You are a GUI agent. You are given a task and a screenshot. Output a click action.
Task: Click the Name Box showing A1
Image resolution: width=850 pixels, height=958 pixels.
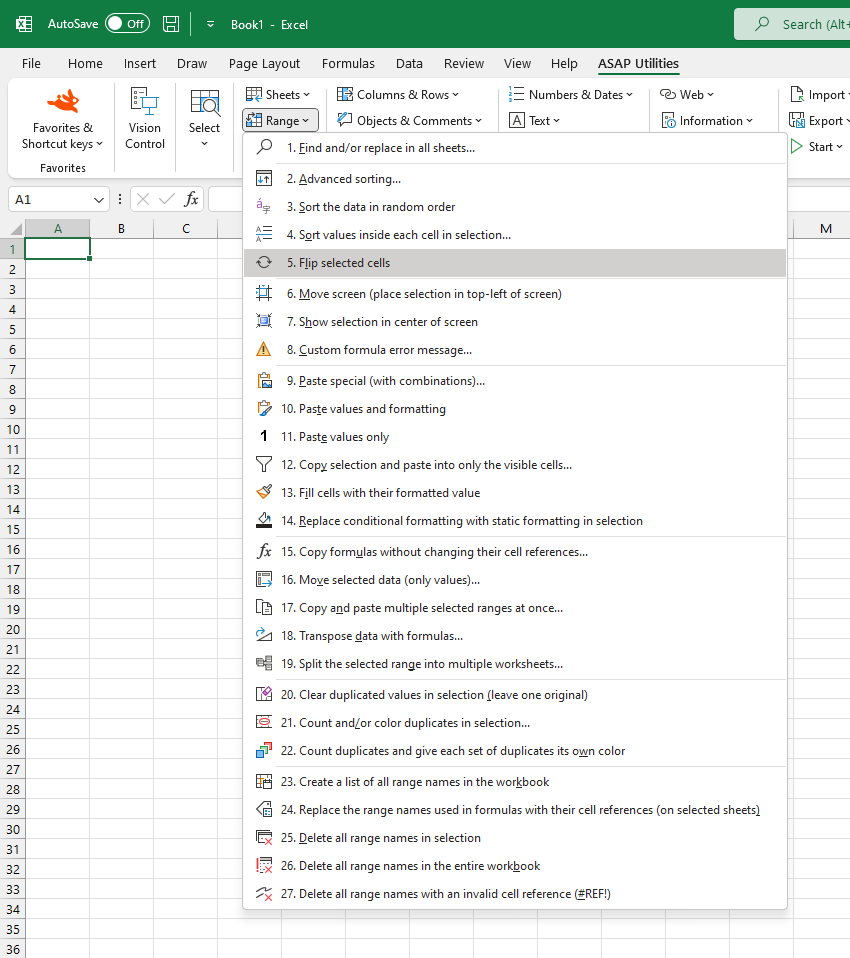(x=52, y=200)
